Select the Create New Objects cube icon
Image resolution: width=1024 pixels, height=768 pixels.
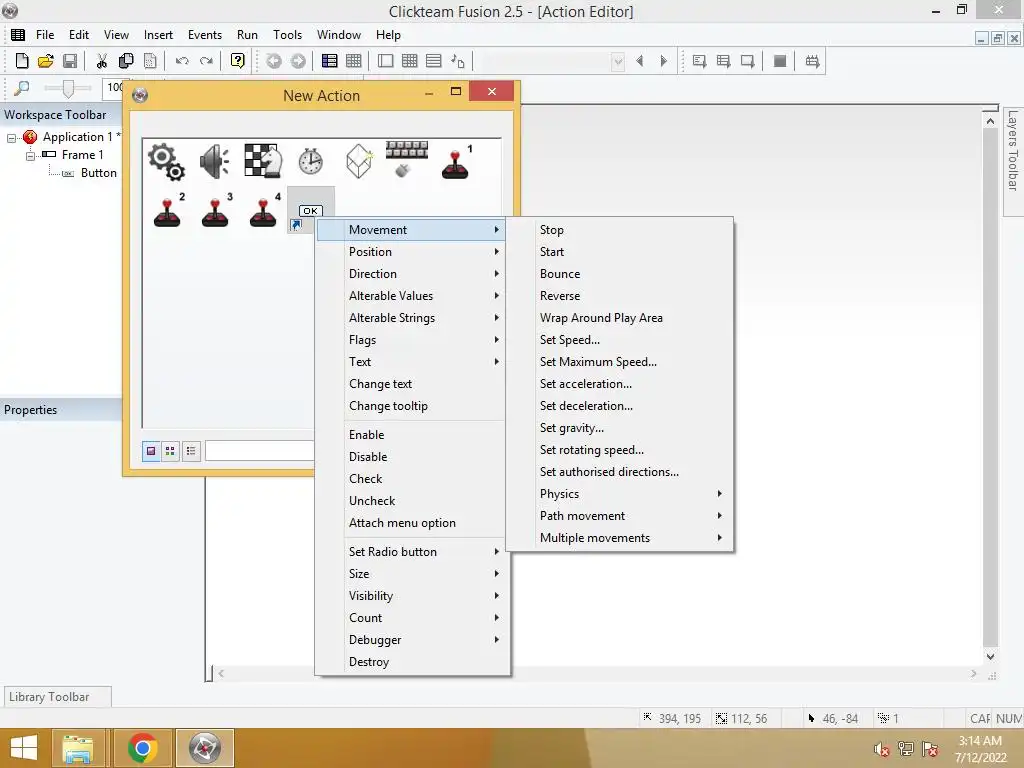[359, 161]
